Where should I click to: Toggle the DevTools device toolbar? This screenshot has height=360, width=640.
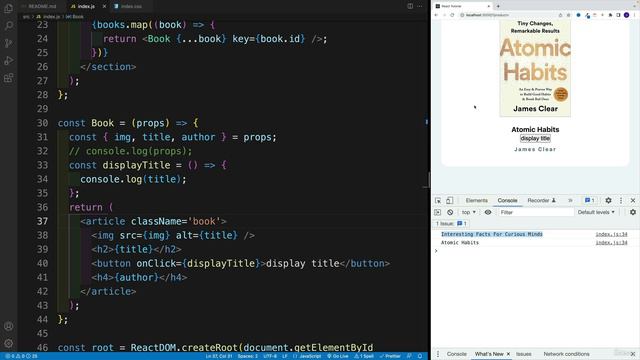(449, 200)
